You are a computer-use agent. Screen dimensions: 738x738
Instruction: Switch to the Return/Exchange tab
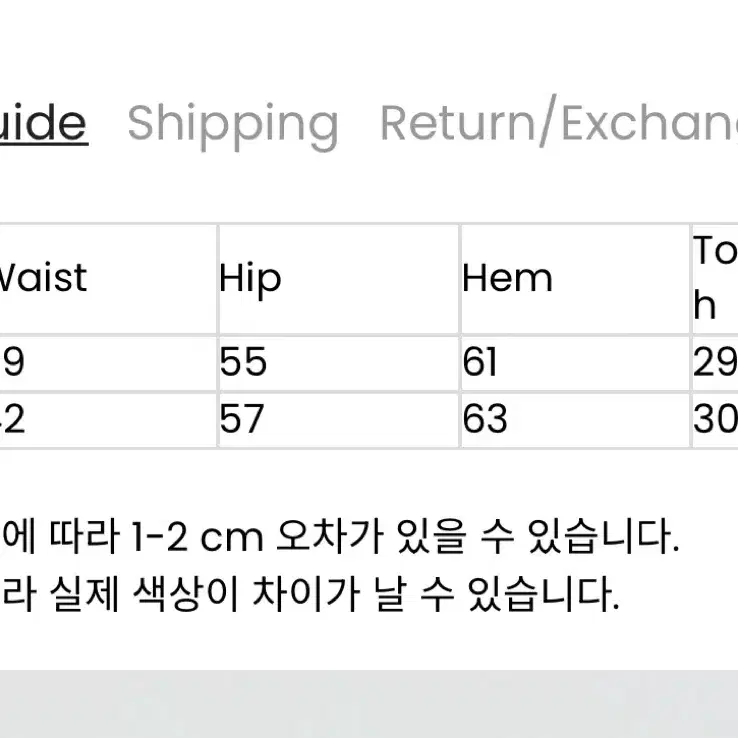click(559, 120)
